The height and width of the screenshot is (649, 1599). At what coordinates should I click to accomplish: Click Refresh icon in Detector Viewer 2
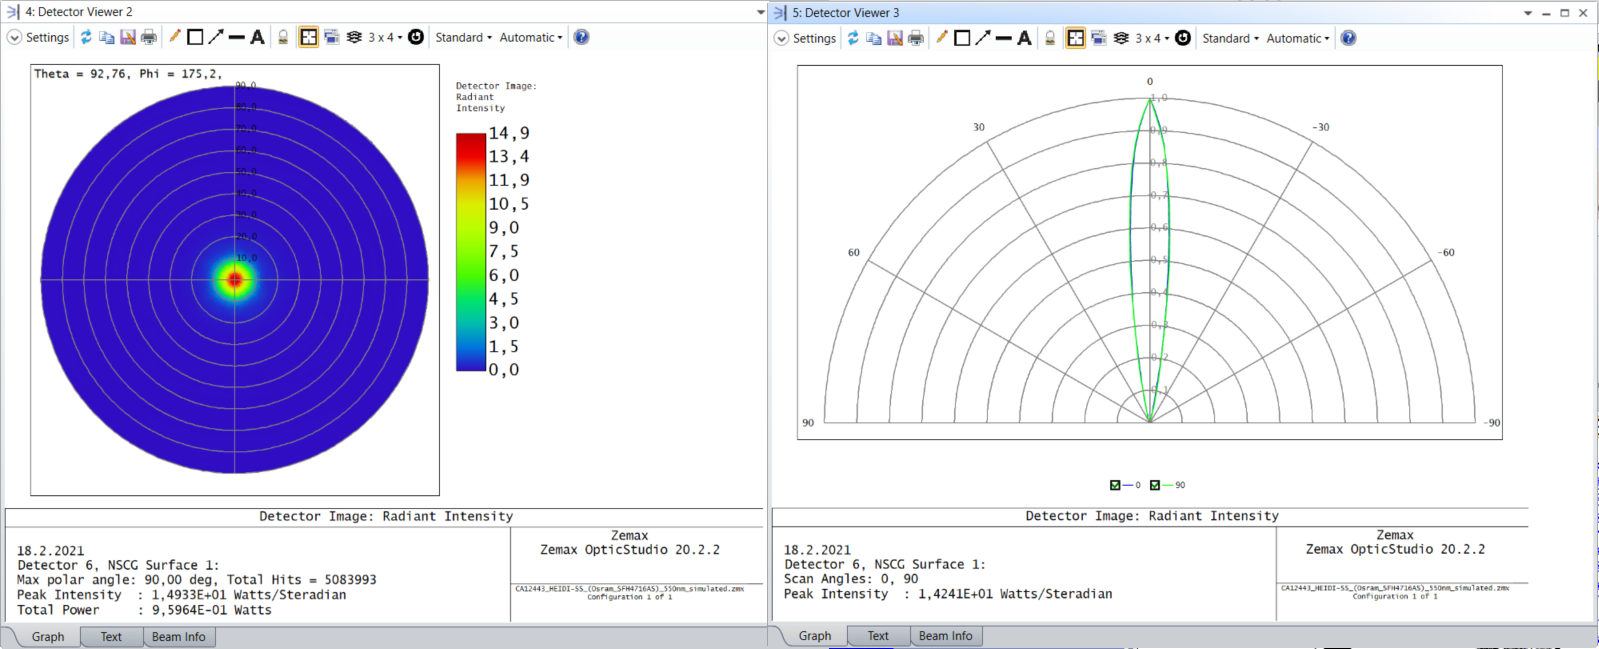pos(86,37)
